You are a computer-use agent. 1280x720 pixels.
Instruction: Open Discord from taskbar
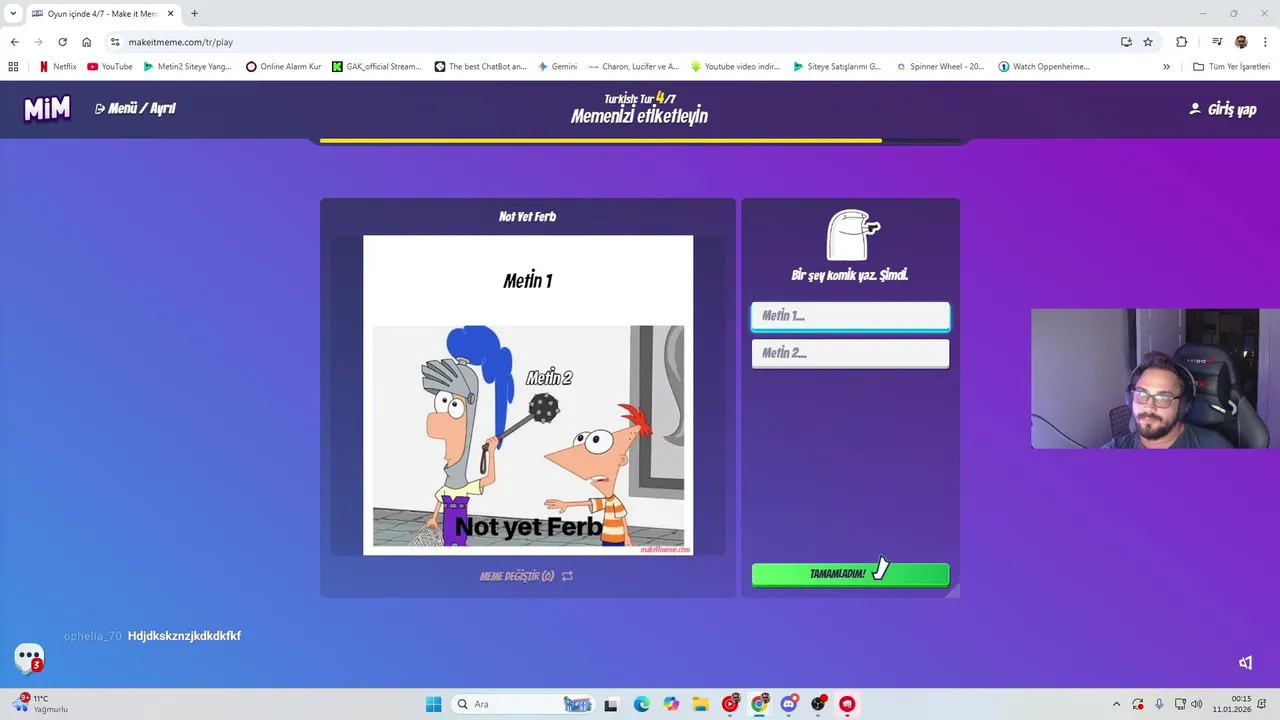789,704
